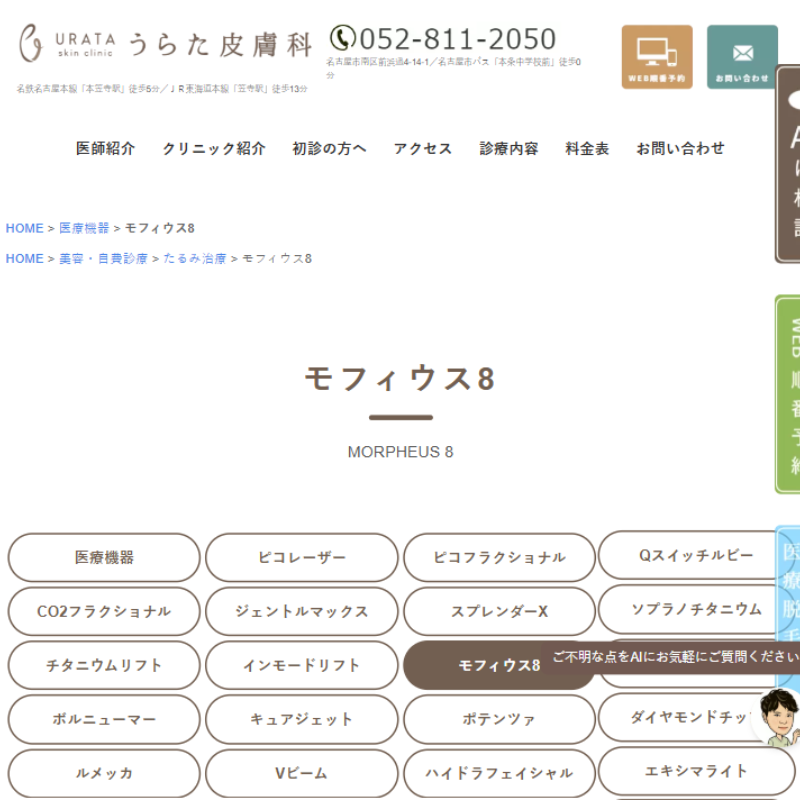Viewport: 800px width, 800px height.
Task: Select the エキシマライト button
Action: (696, 771)
